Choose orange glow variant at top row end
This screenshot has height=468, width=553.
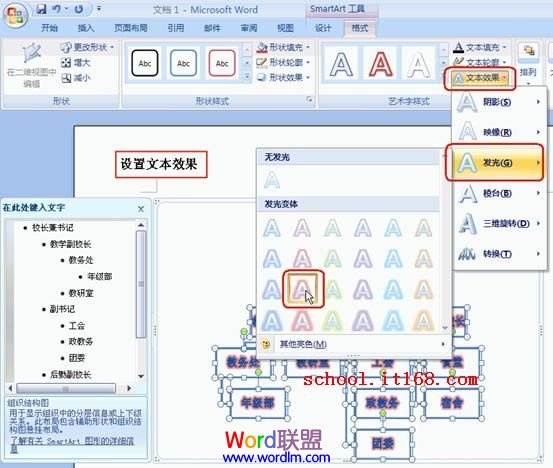[424, 228]
